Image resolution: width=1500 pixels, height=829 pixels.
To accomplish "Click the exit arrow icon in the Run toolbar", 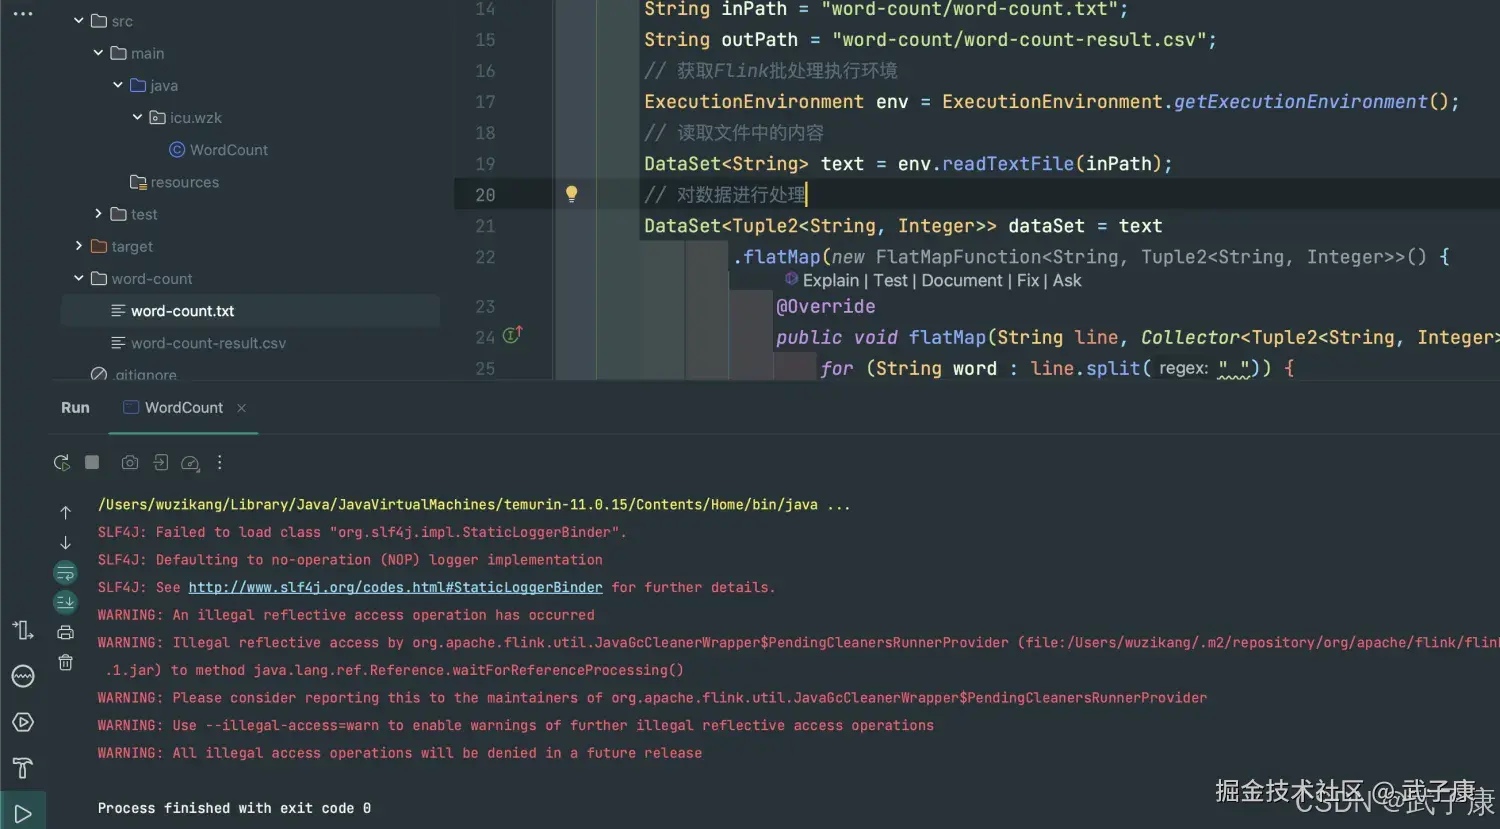I will point(160,463).
